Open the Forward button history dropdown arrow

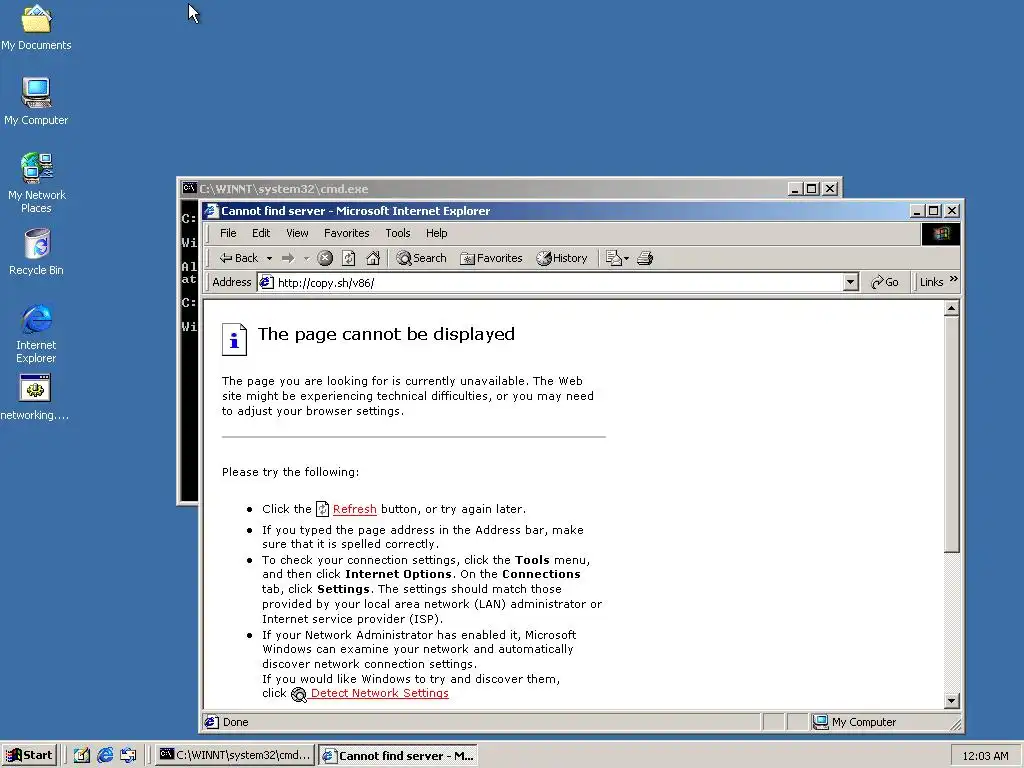[306, 259]
